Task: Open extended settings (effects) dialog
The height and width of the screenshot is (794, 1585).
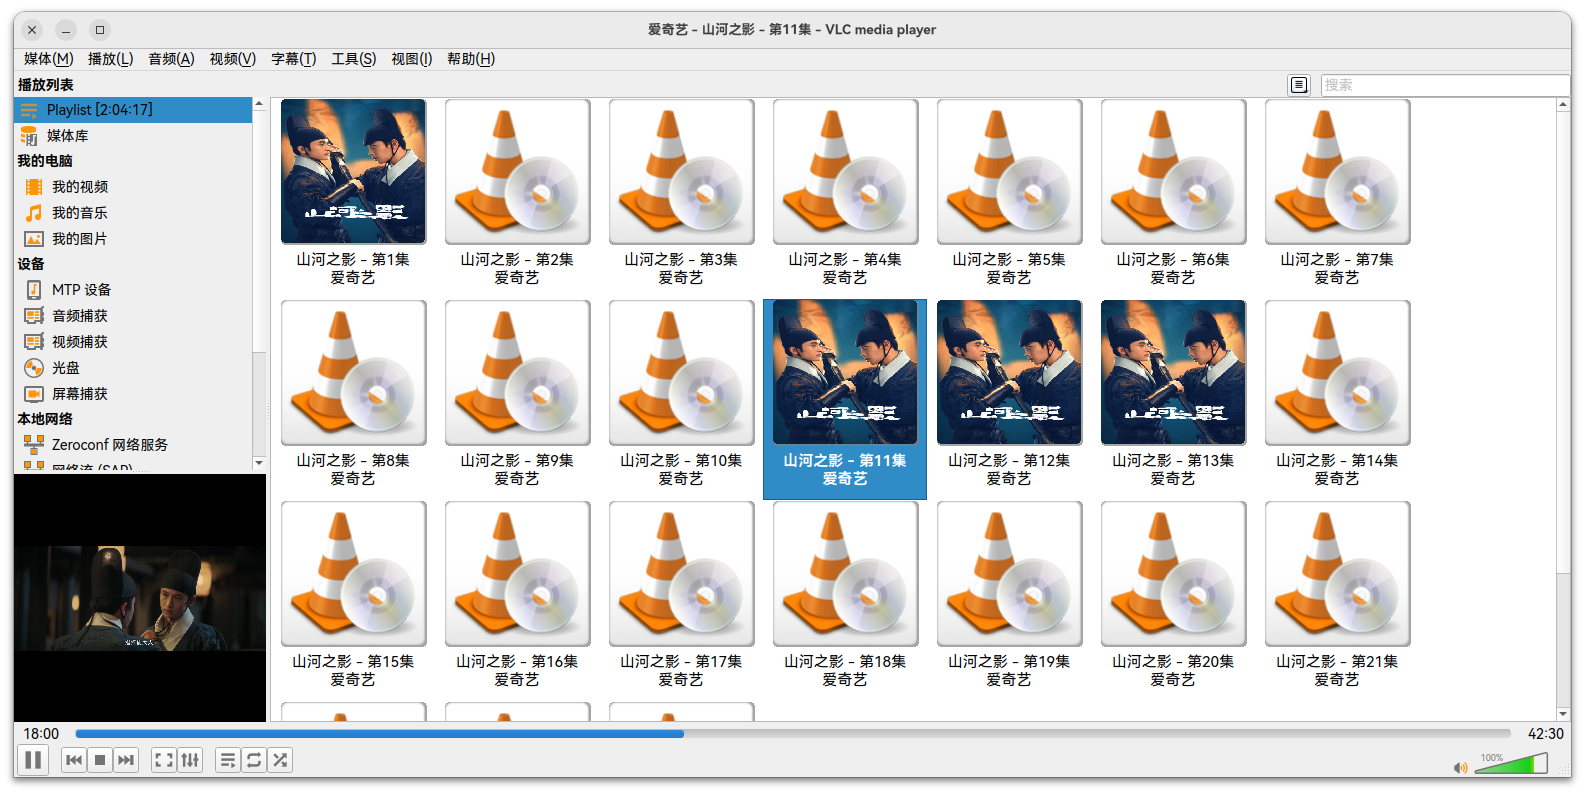Action: [x=190, y=760]
